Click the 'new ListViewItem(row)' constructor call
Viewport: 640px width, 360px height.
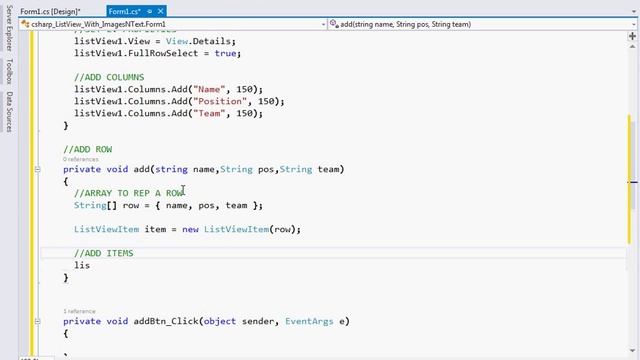(241, 229)
